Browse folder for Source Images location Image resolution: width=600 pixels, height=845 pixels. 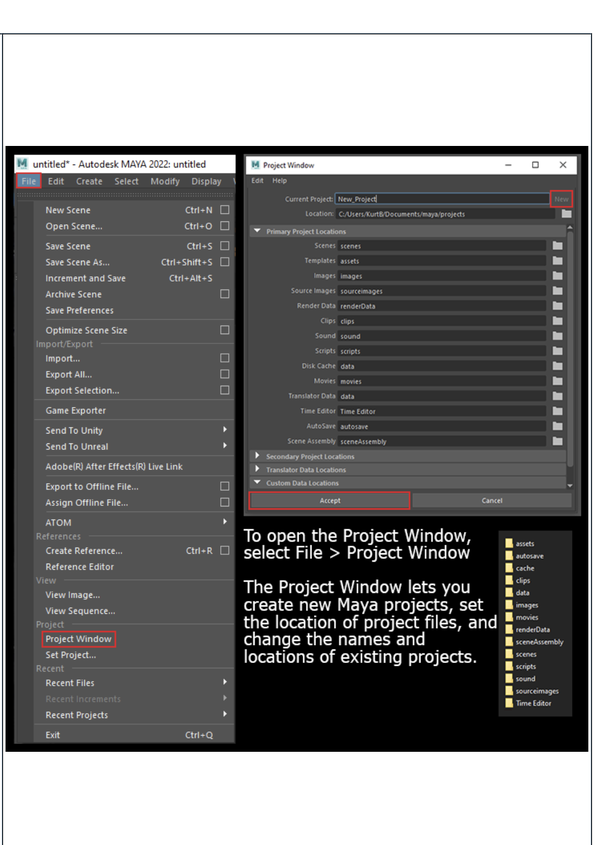click(557, 291)
